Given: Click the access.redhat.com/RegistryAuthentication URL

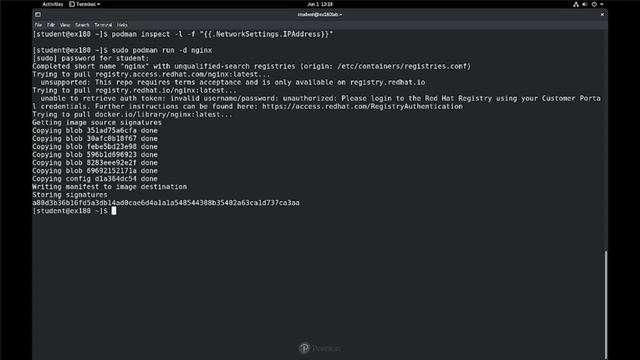Looking at the screenshot, I should pos(362,107).
